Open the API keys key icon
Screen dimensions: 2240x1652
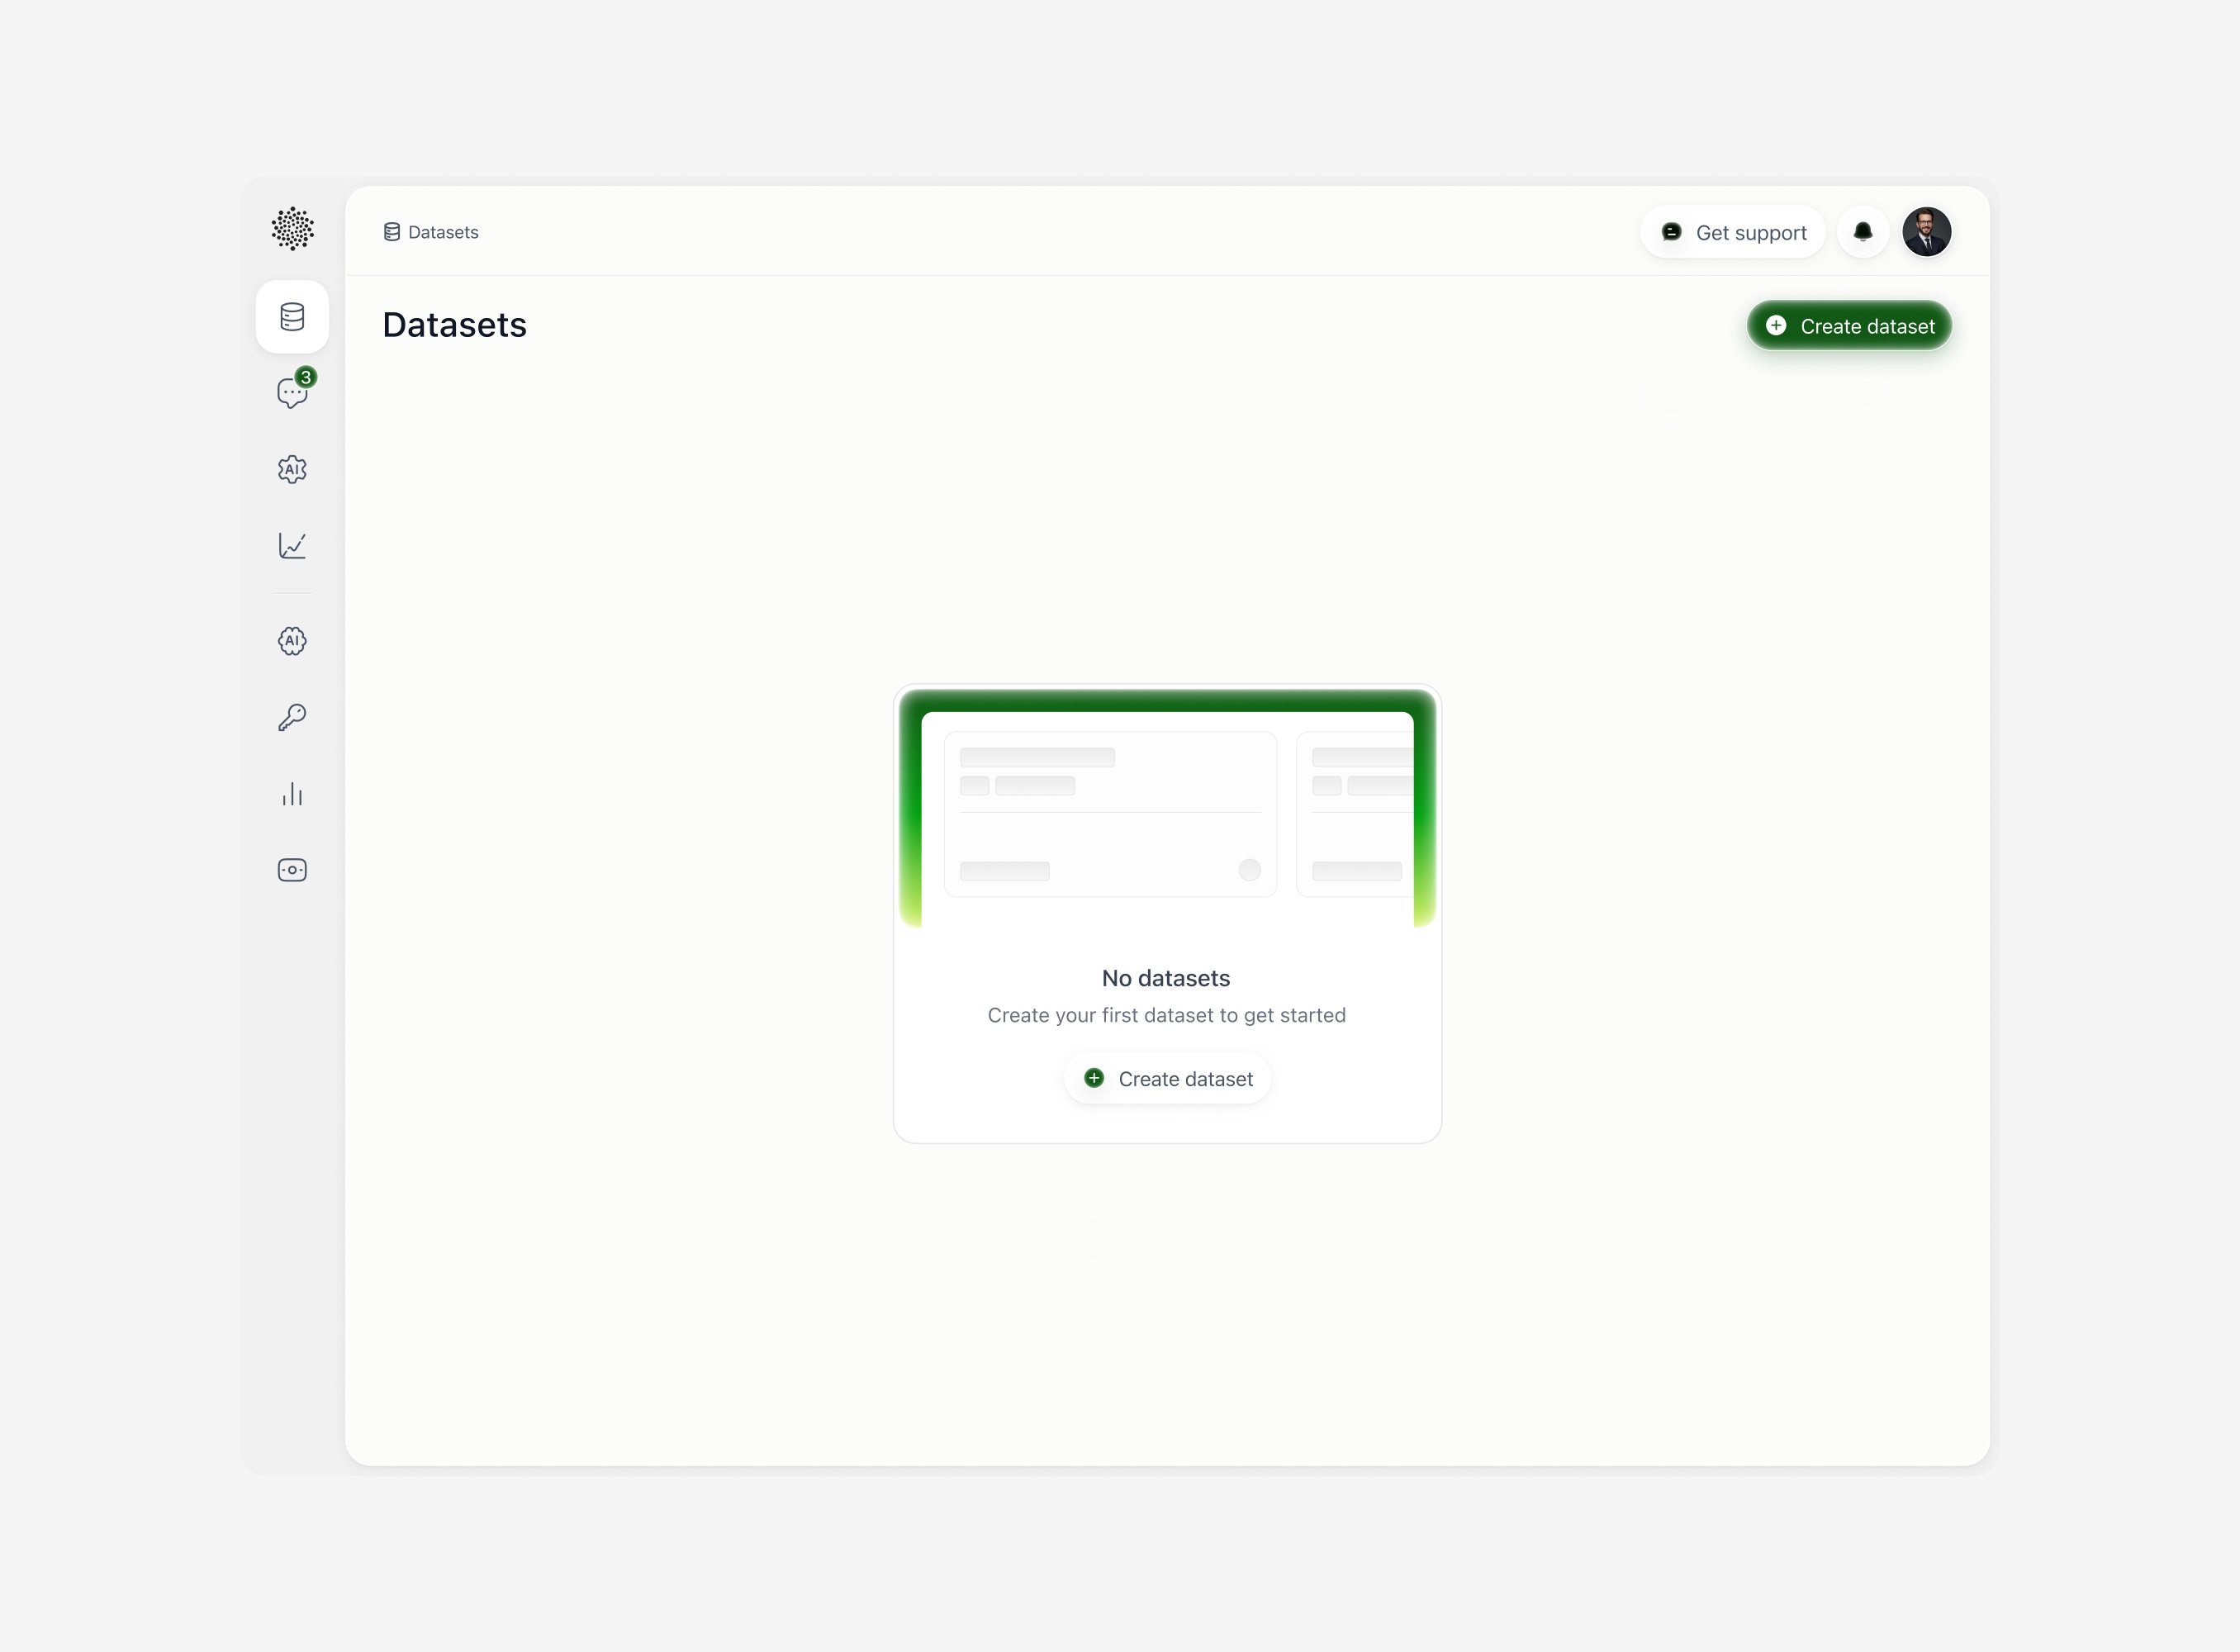coord(292,717)
